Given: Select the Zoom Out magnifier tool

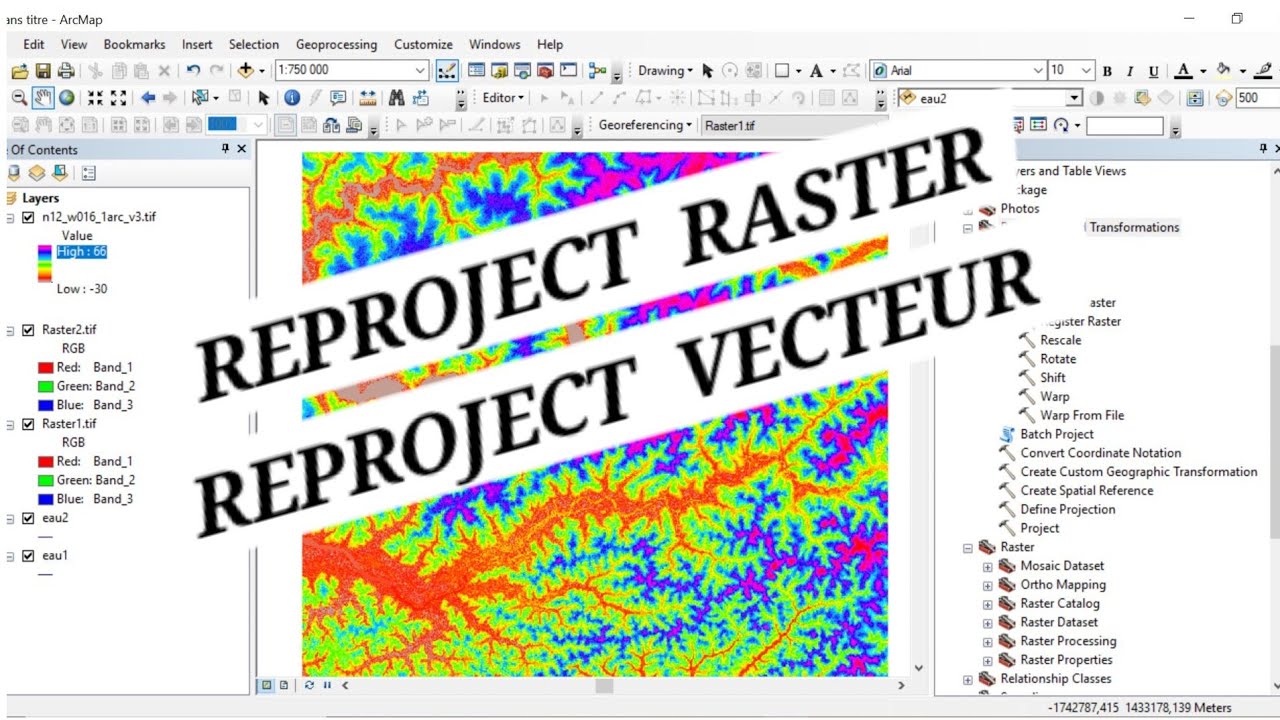Looking at the screenshot, I should [x=19, y=98].
